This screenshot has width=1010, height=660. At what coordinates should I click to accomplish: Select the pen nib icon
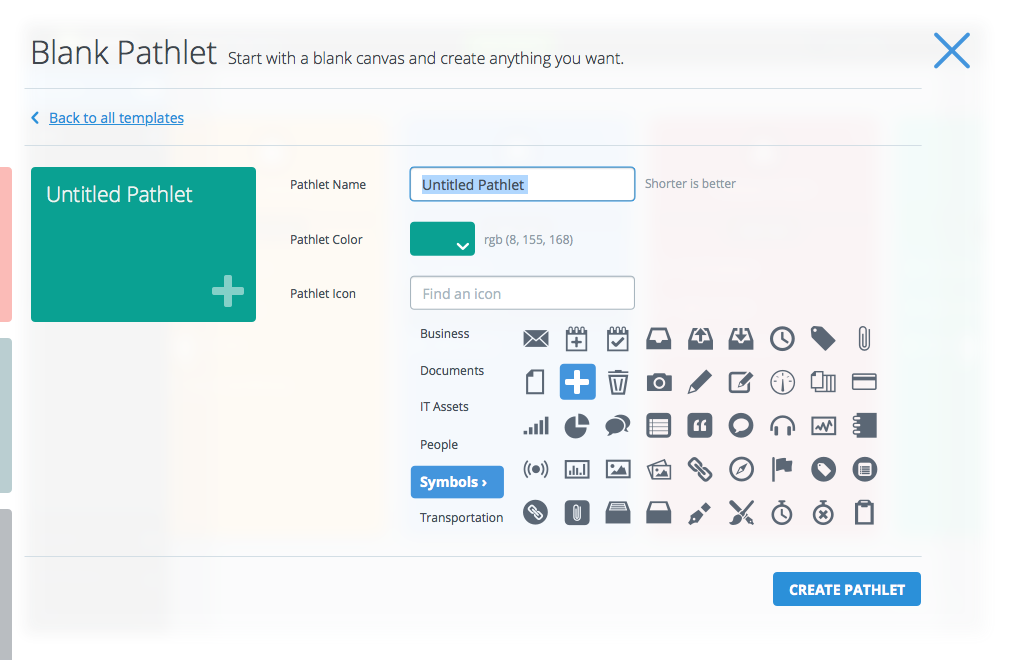click(700, 513)
